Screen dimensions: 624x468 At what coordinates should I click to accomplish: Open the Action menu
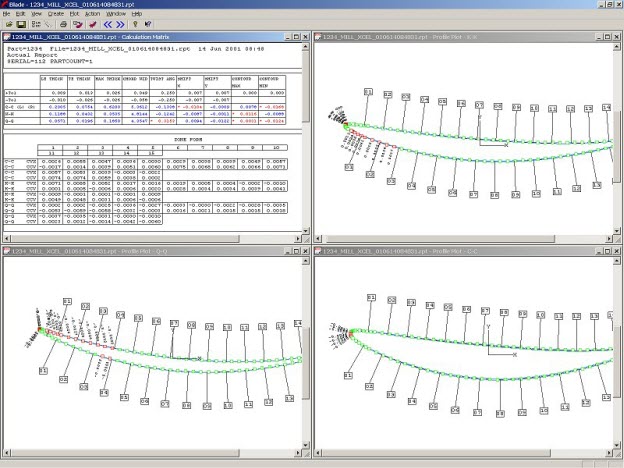(x=92, y=14)
